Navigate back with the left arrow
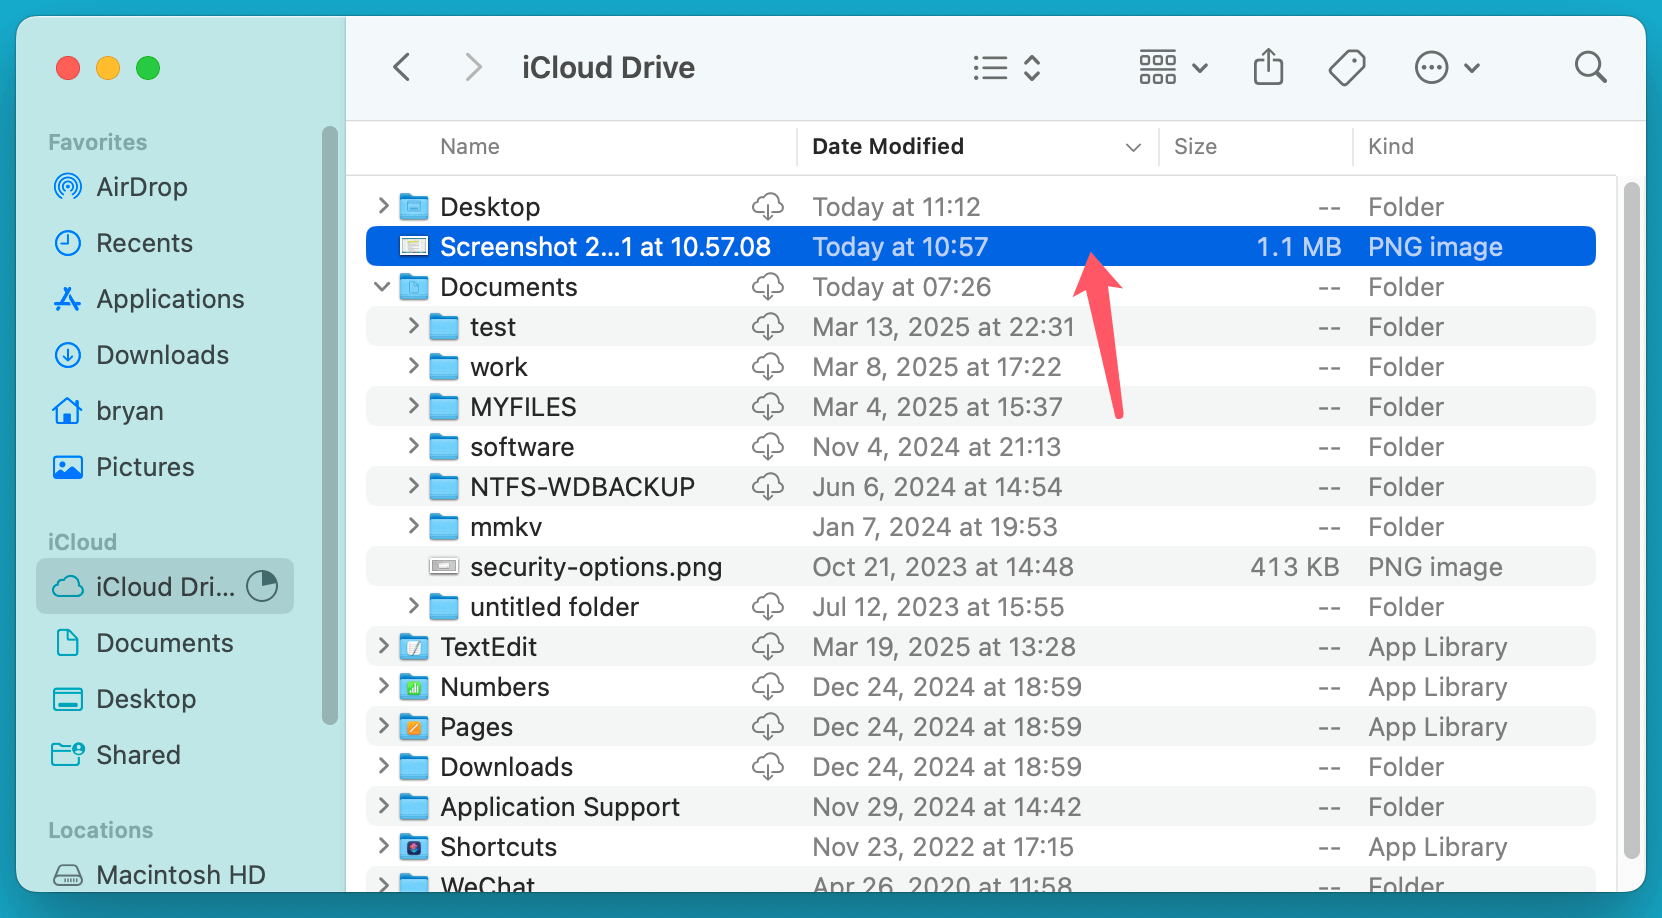The image size is (1662, 918). click(401, 66)
